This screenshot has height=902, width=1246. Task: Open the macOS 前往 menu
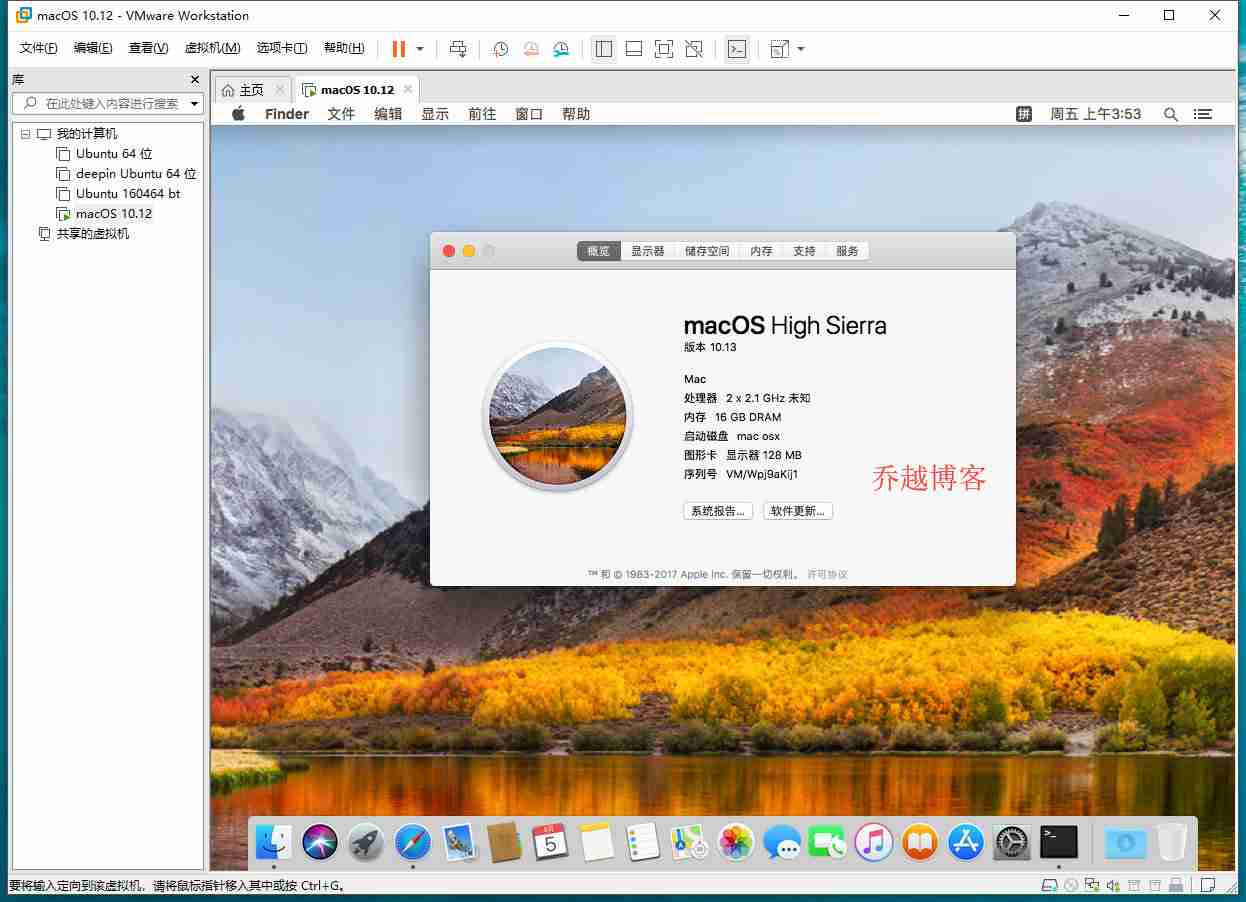(x=482, y=114)
